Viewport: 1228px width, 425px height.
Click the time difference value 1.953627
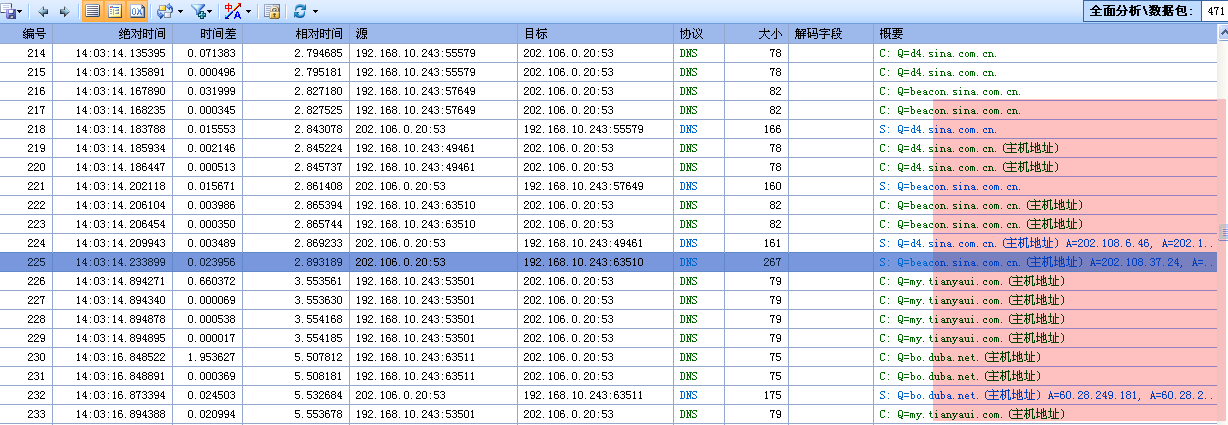(x=211, y=357)
